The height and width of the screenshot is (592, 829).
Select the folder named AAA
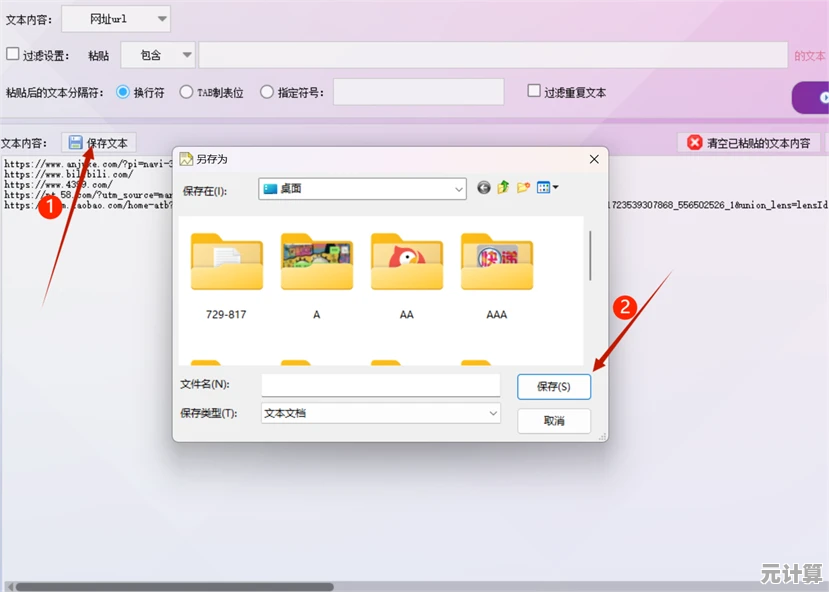tap(496, 276)
